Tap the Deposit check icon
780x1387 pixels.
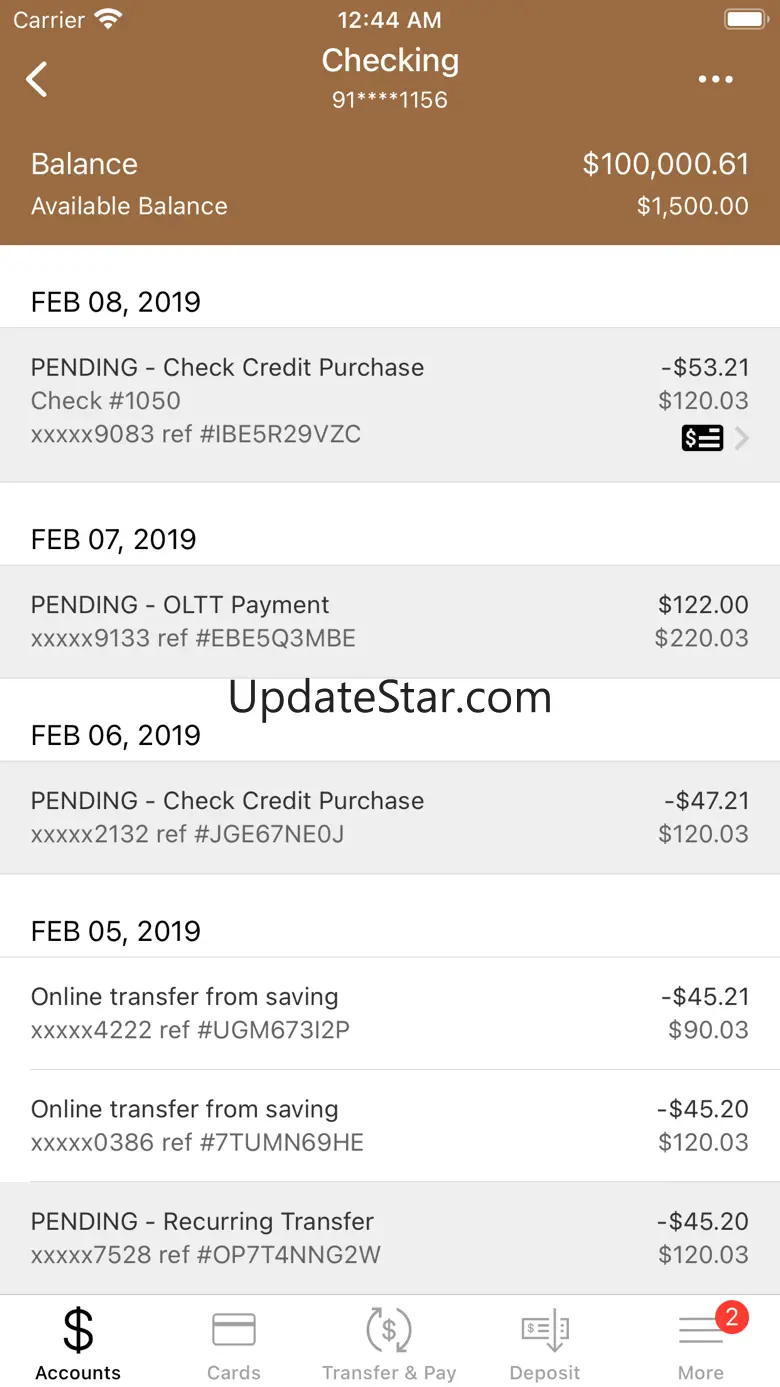(x=545, y=1331)
